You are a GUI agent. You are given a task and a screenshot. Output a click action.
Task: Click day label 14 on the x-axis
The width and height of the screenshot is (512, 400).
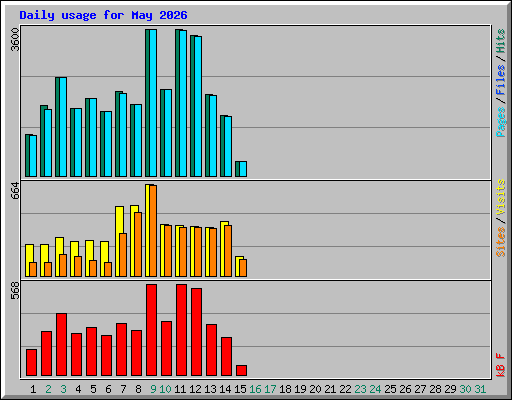coord(225,389)
